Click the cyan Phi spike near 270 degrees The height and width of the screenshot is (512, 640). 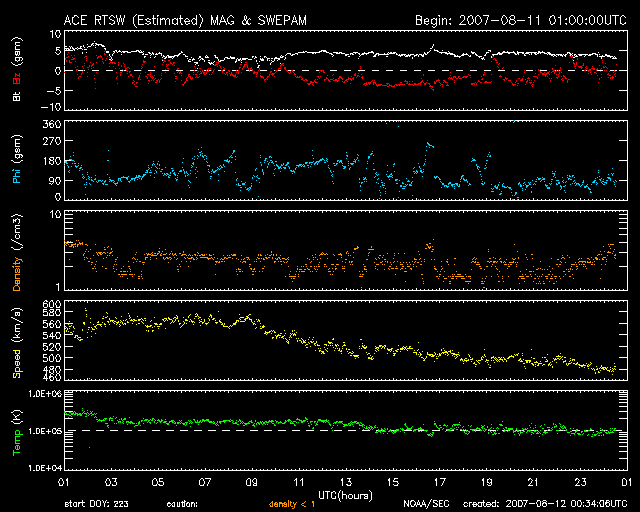[429, 144]
